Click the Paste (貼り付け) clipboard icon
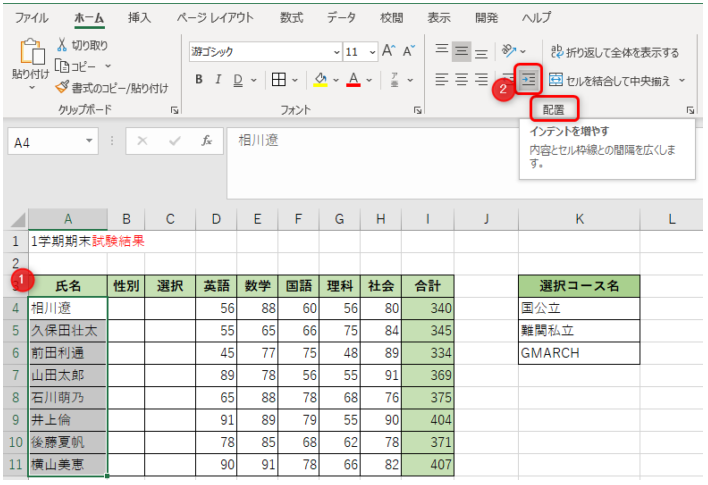 [x=30, y=55]
